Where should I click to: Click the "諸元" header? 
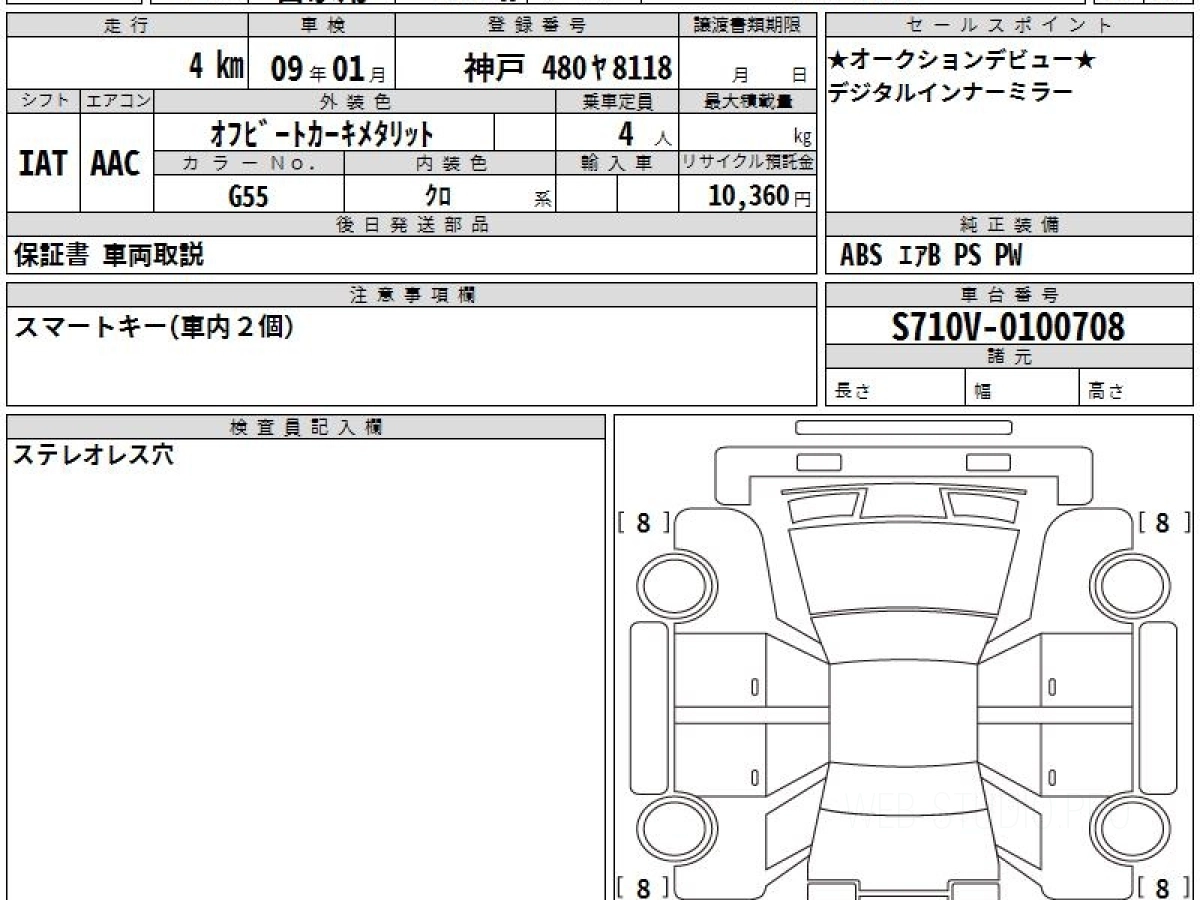coord(1009,357)
